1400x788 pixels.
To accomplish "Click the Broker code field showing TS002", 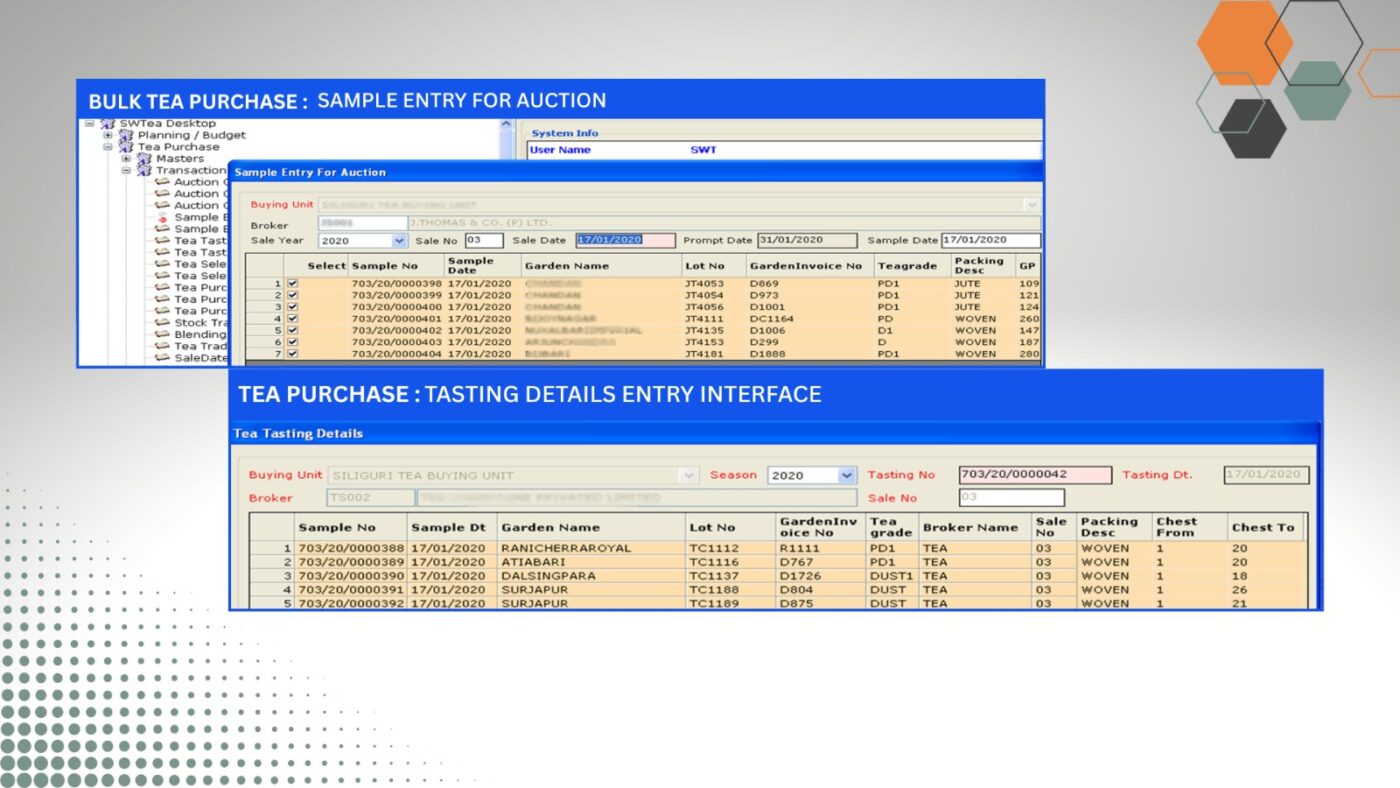I will pos(370,497).
